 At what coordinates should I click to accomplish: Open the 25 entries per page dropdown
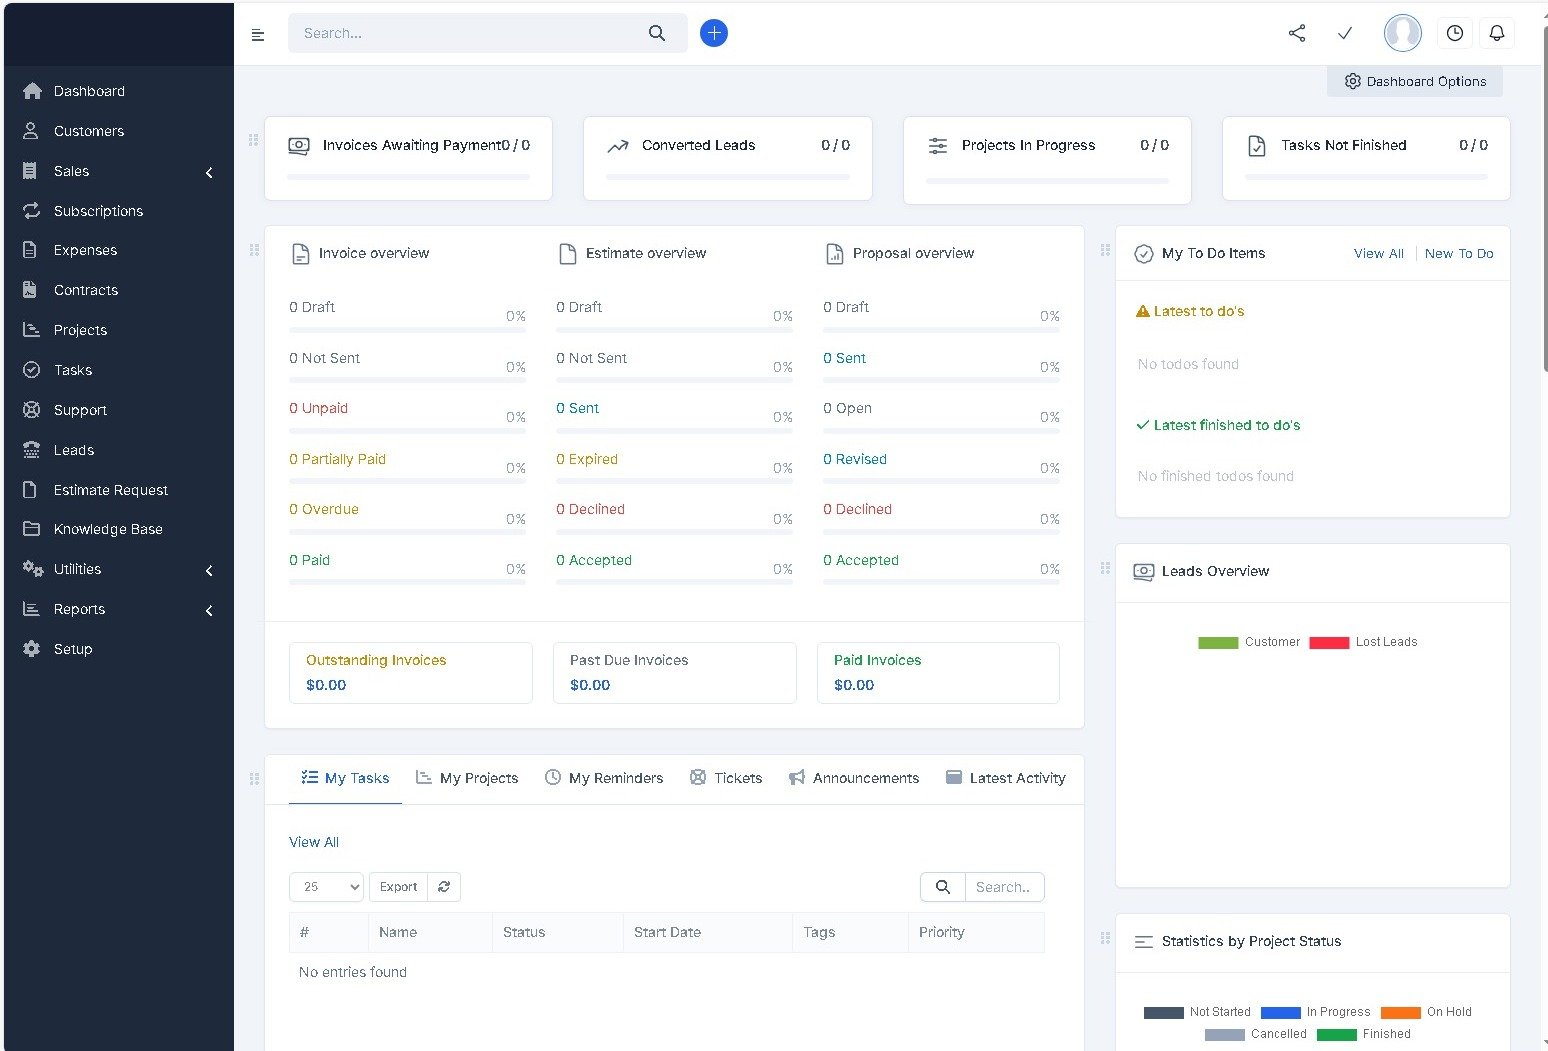pyautogui.click(x=326, y=887)
